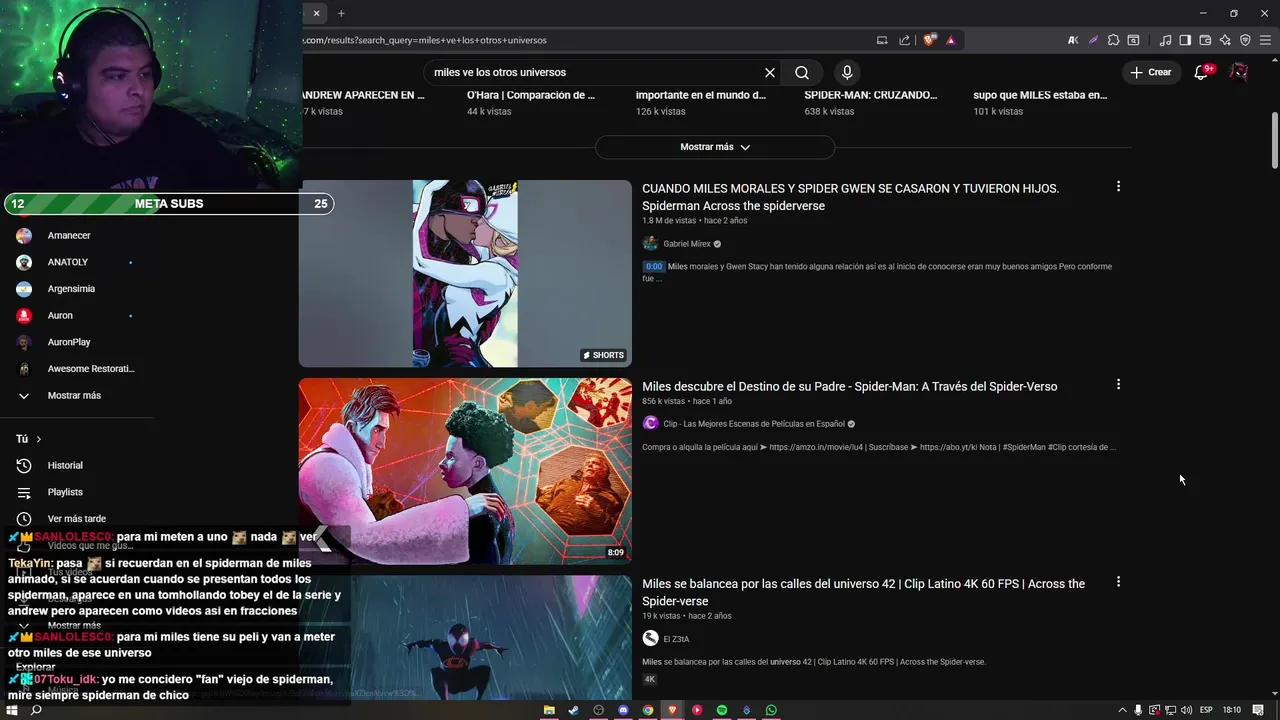Click the 18:10 taskbar clock
The image size is (1280, 720).
1231,710
